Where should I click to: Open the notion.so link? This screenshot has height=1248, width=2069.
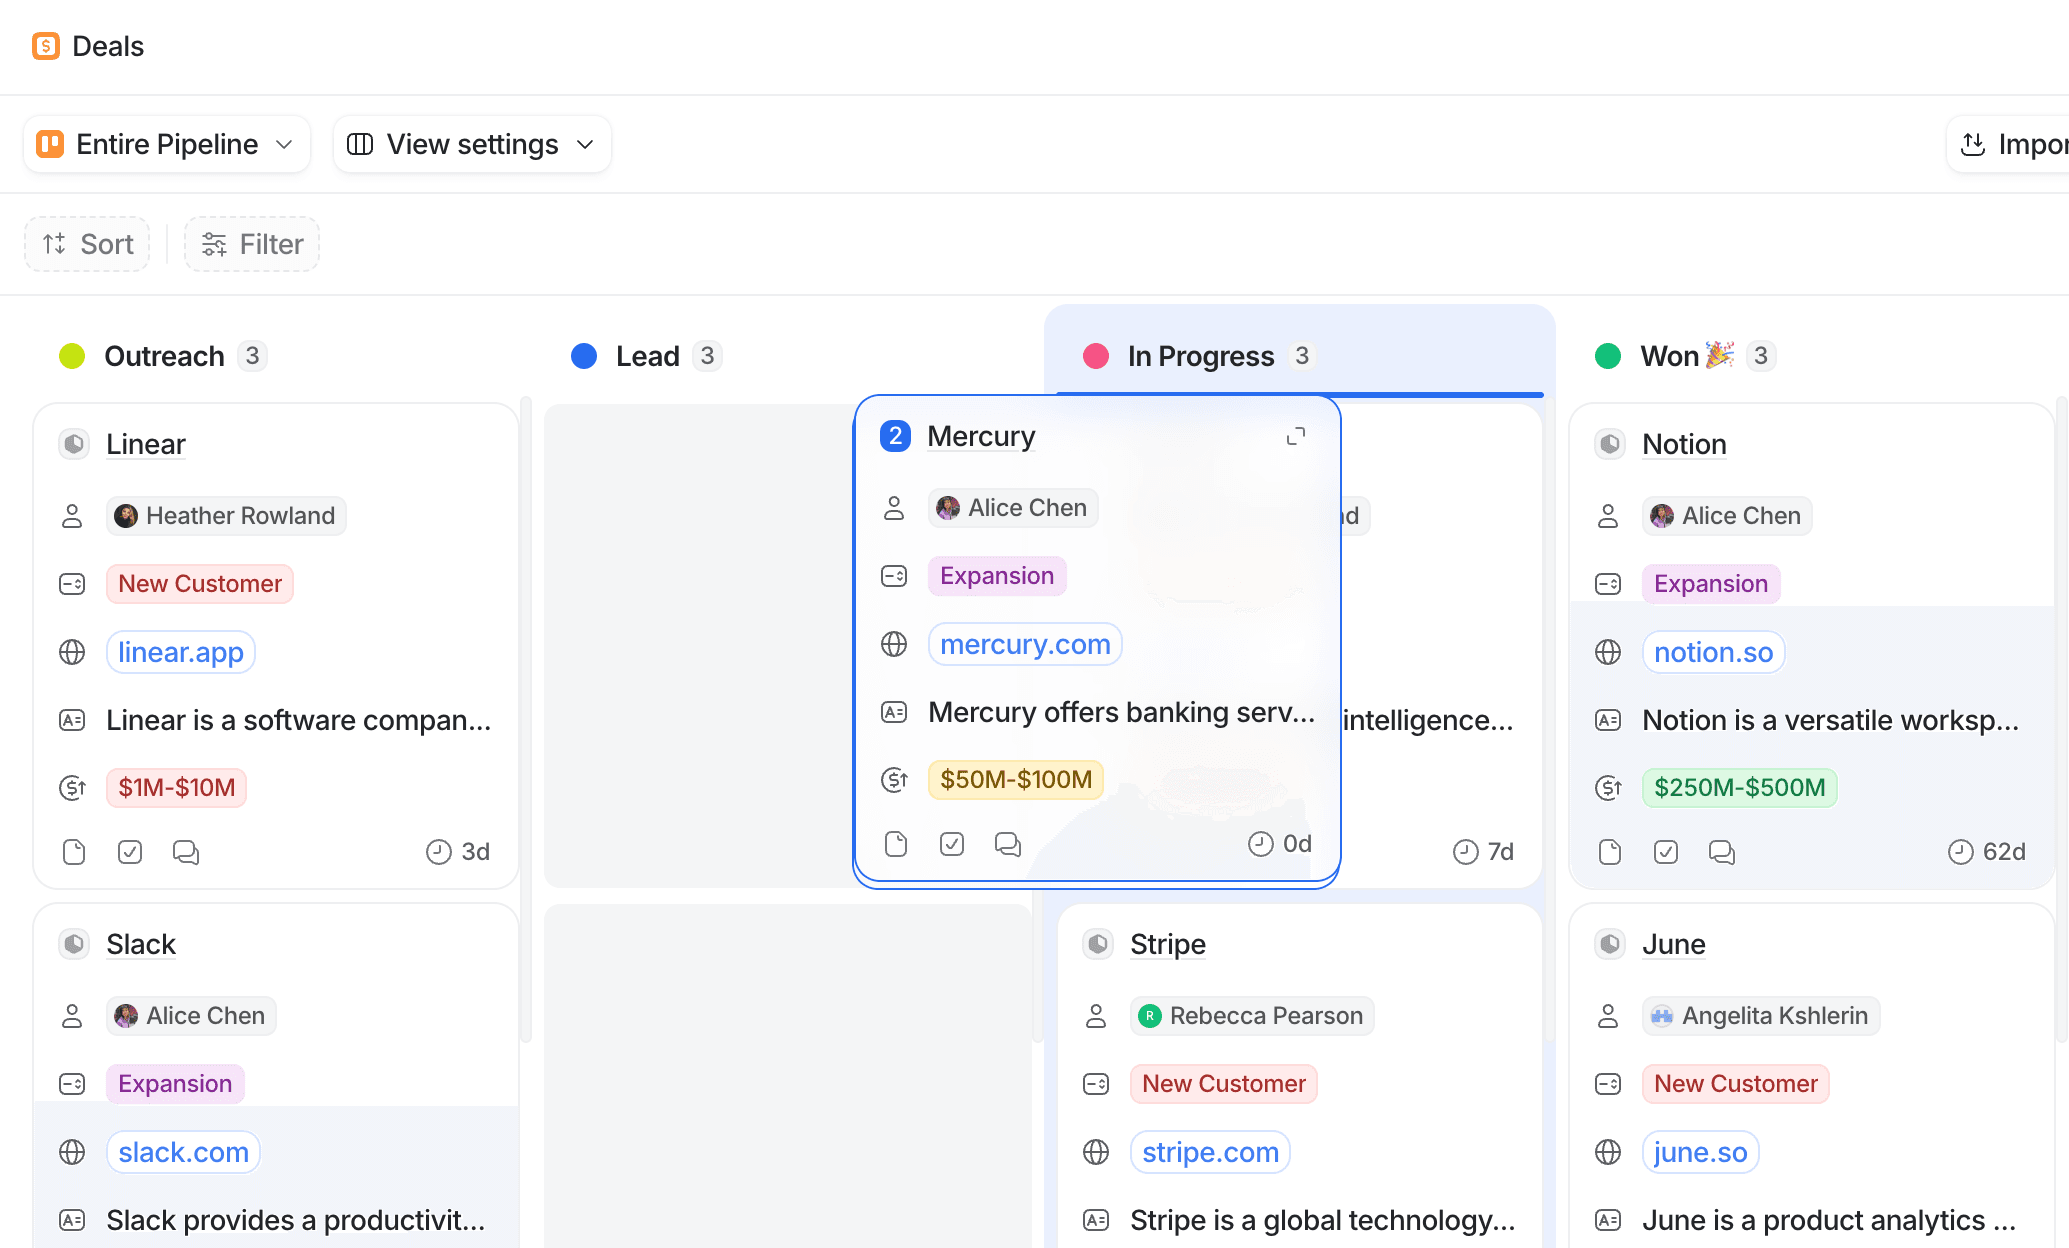(x=1713, y=652)
